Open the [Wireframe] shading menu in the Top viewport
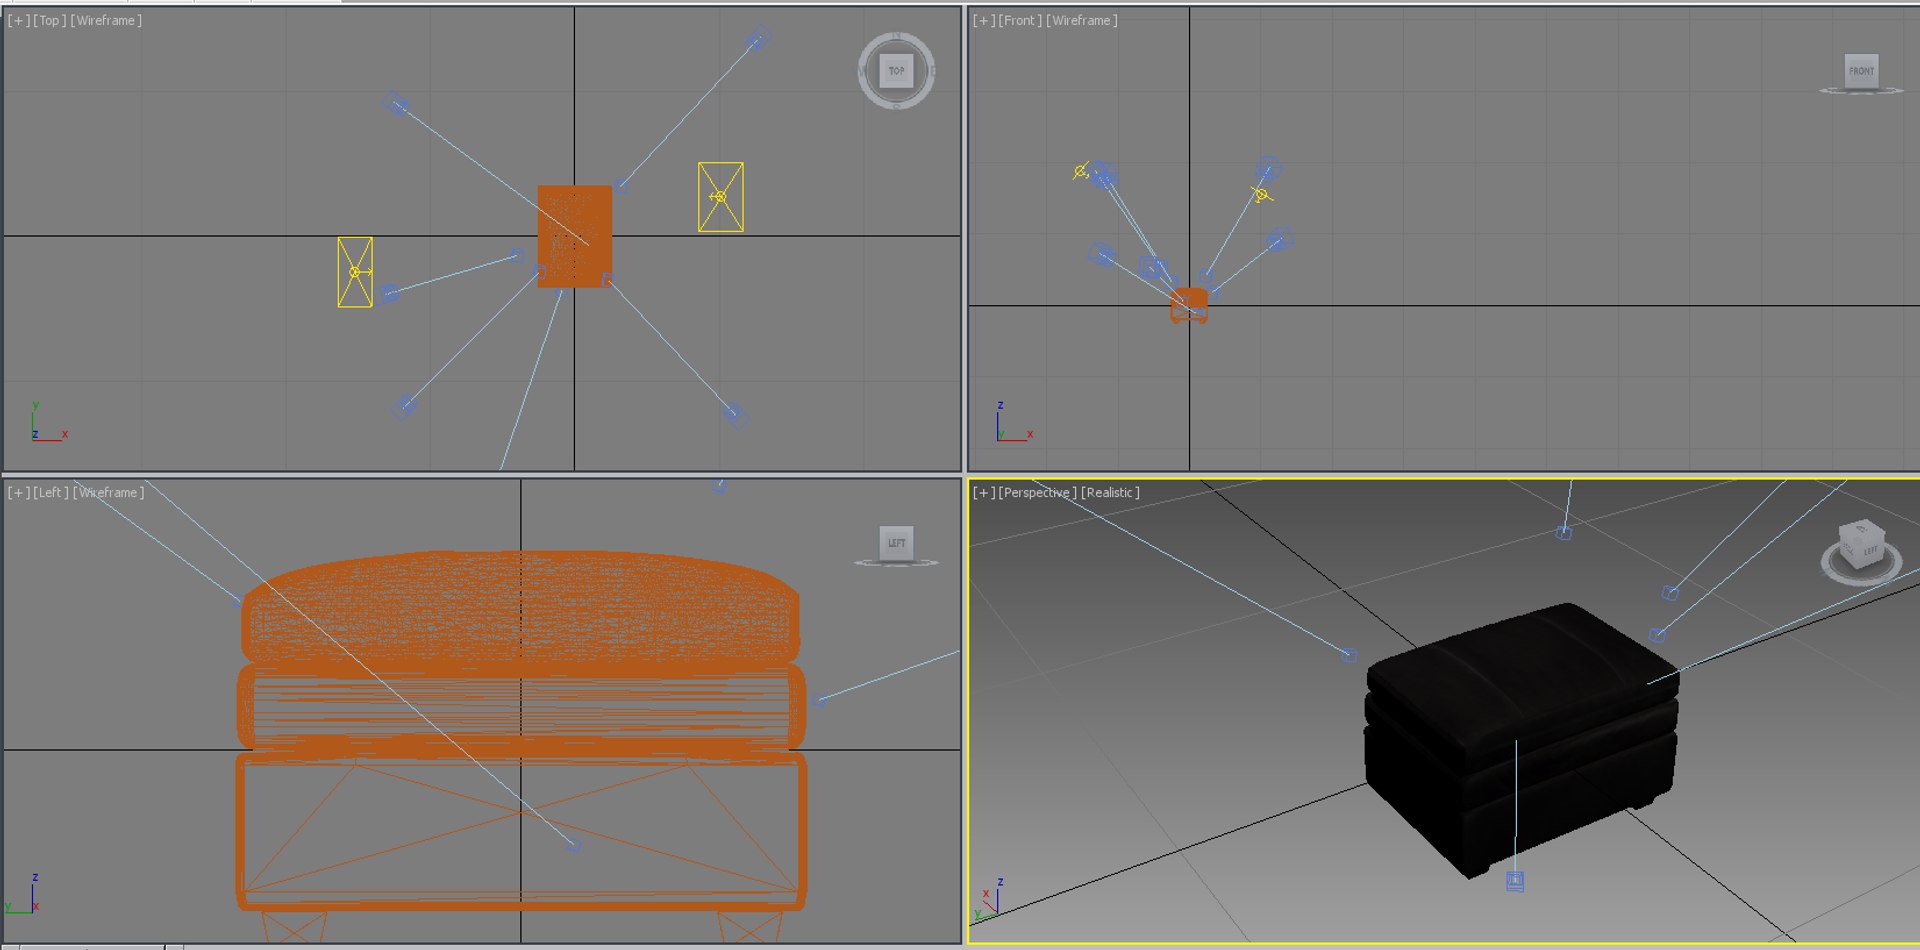This screenshot has width=1920, height=950. click(x=106, y=20)
